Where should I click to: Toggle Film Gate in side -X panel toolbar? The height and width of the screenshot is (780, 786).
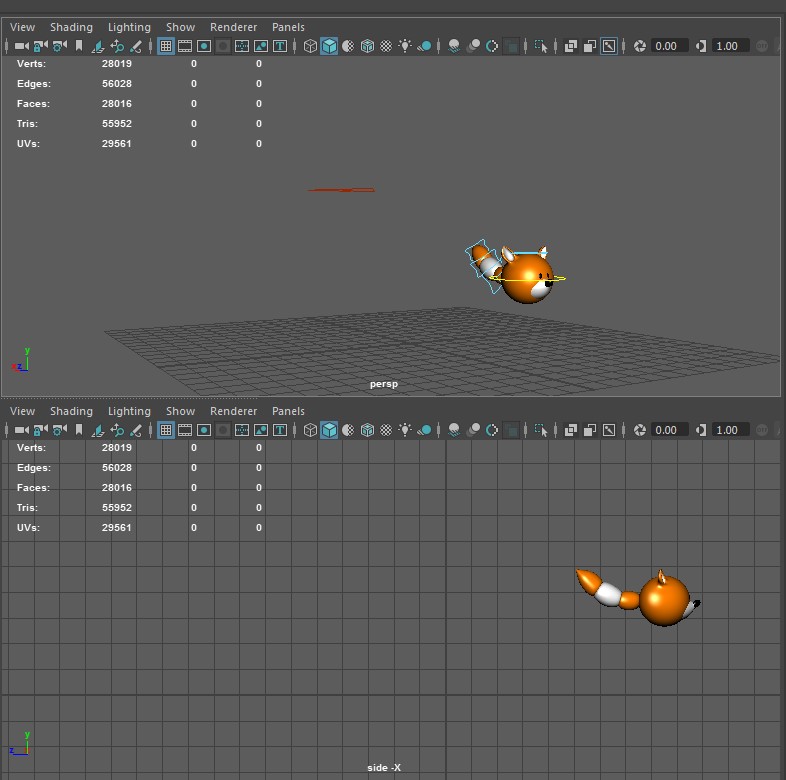tap(185, 430)
